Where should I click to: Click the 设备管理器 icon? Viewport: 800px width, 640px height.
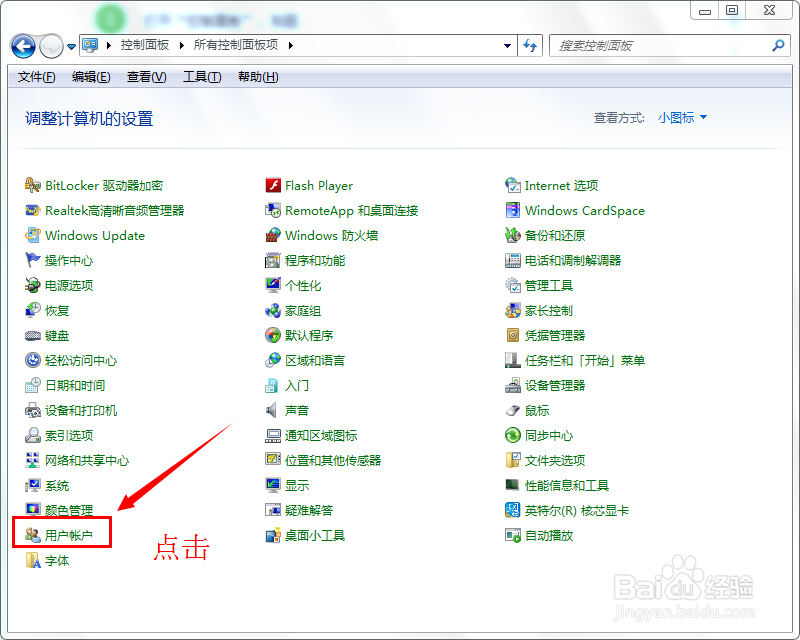pos(513,385)
